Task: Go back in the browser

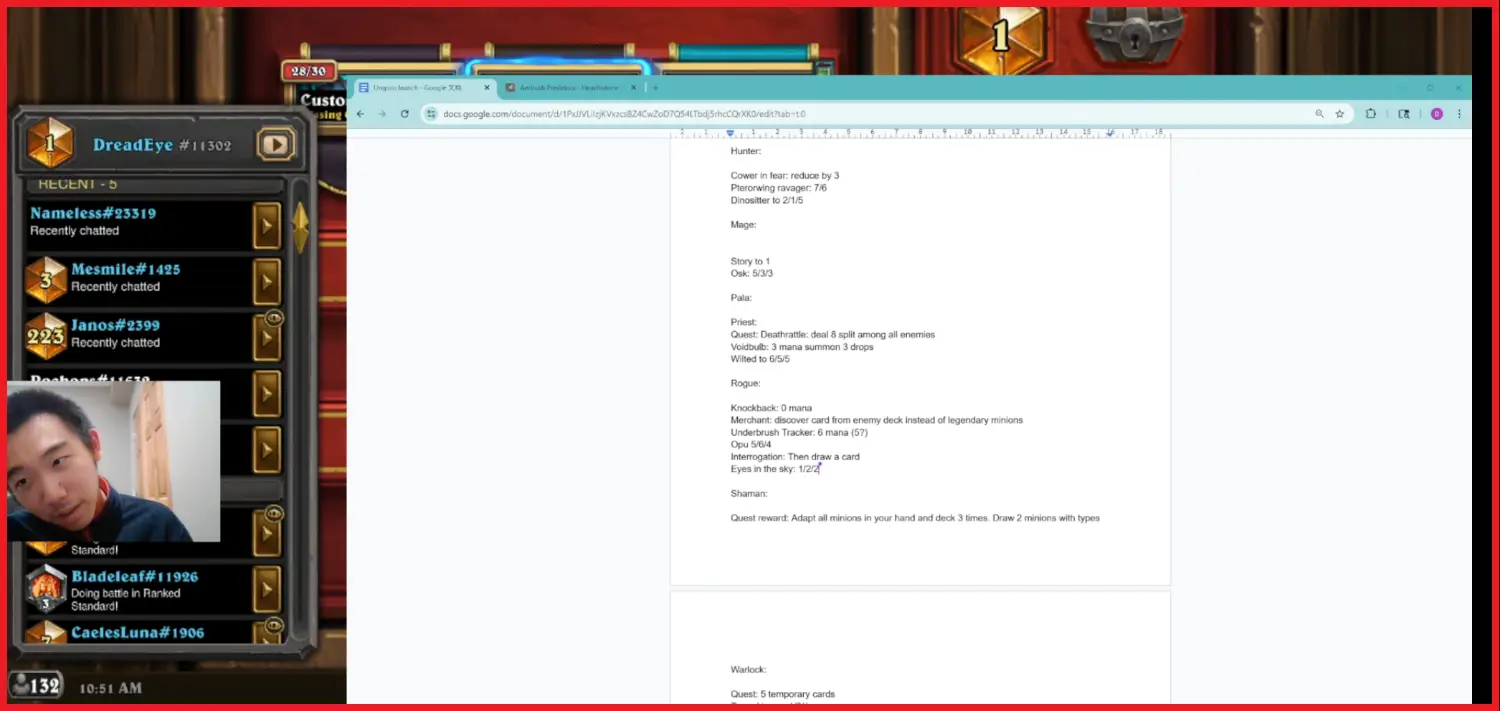Action: (360, 114)
